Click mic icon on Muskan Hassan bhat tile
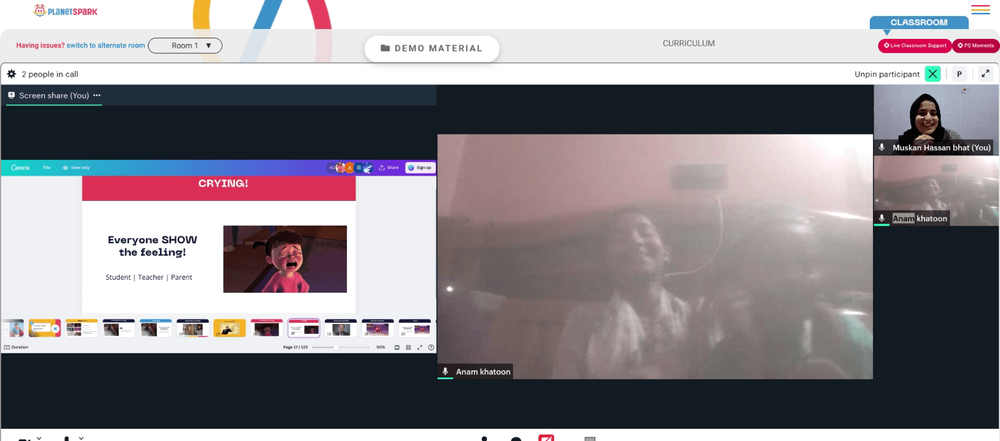 (882, 147)
